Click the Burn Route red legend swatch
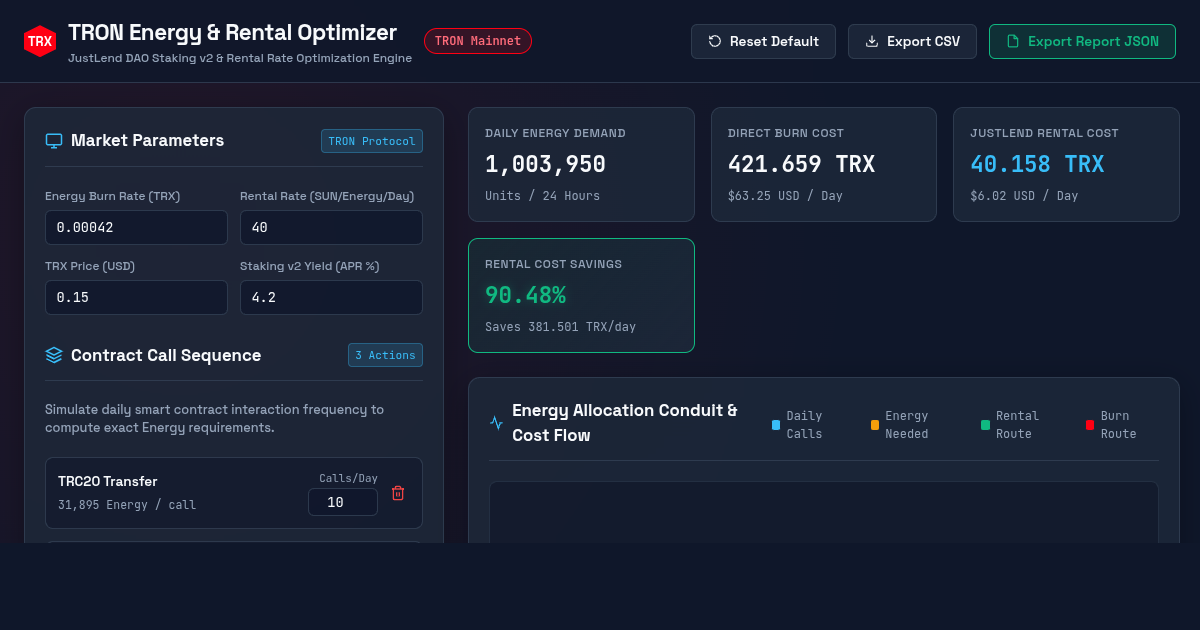Image resolution: width=1200 pixels, height=630 pixels. 1090,425
